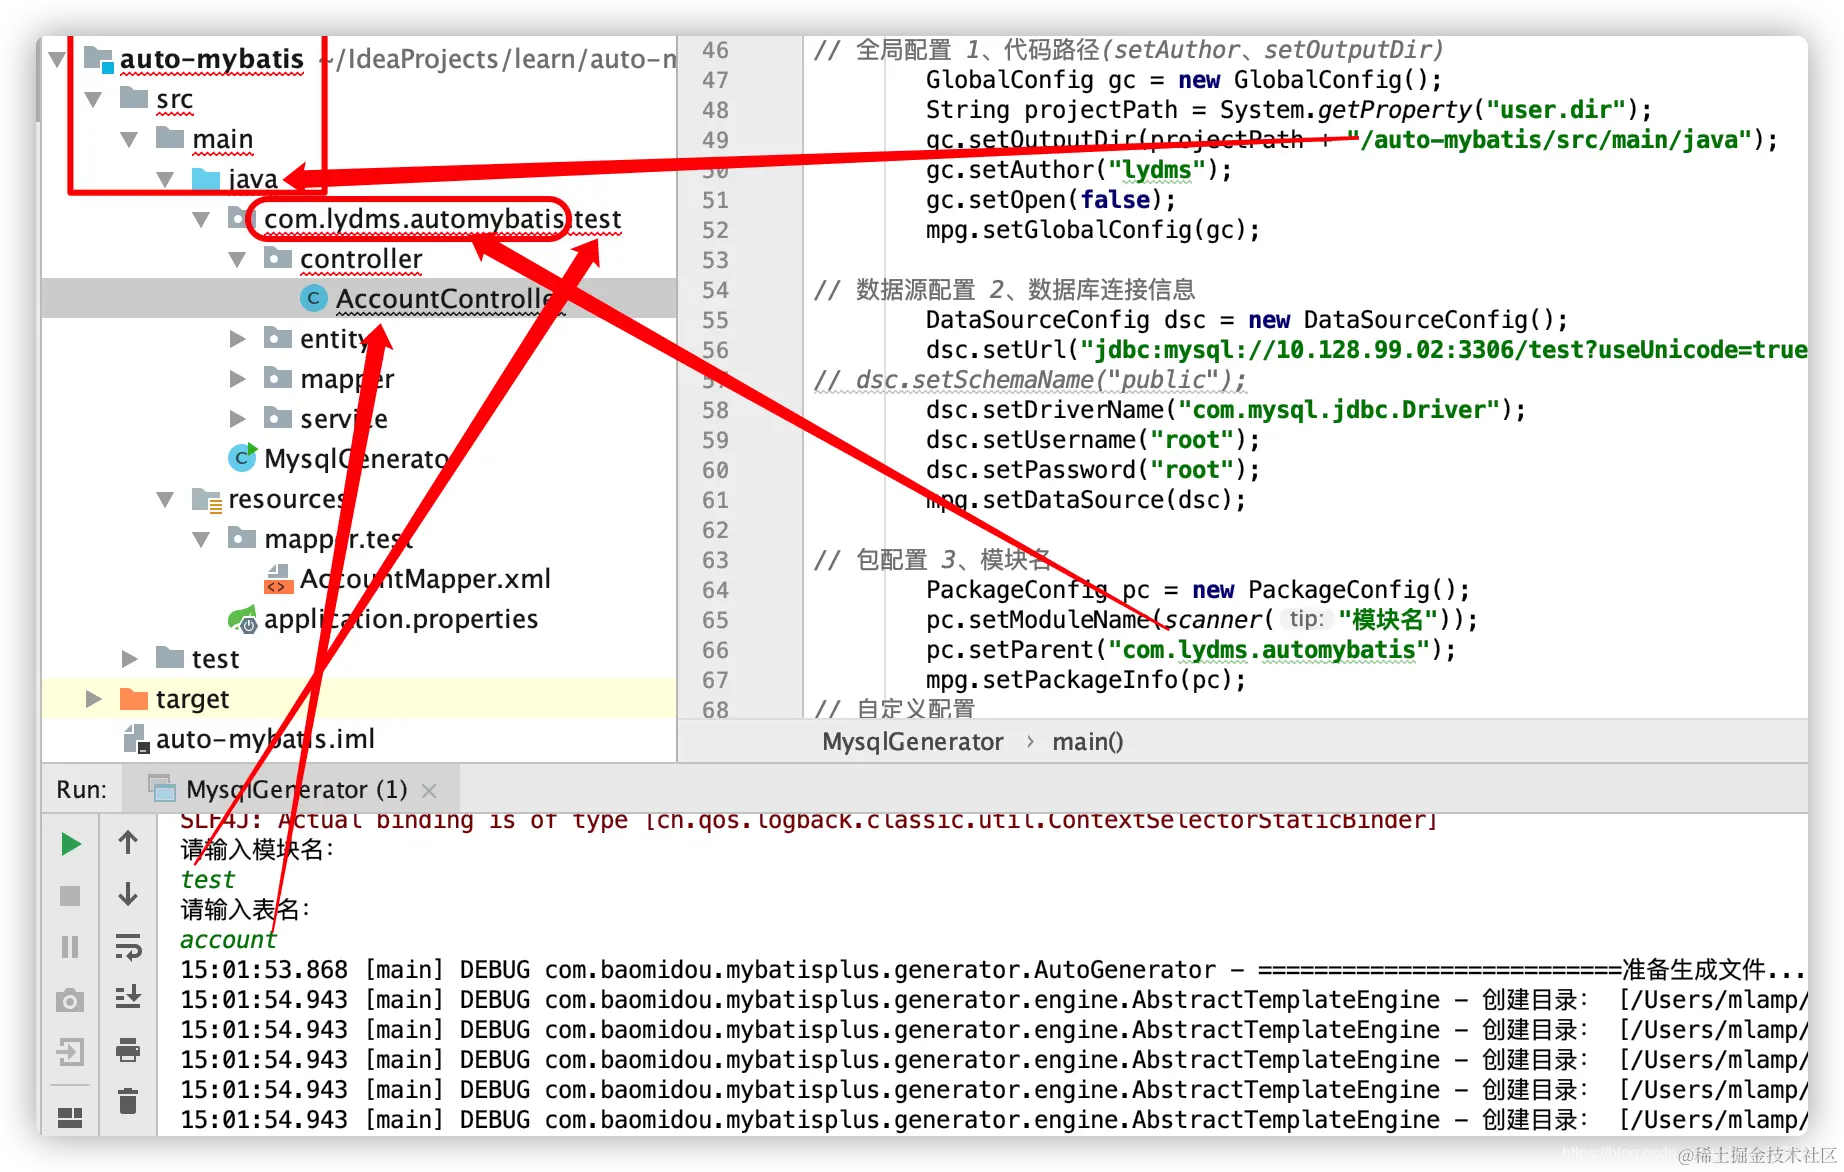Image resolution: width=1844 pixels, height=1172 pixels.
Task: Click the mpg.setPackageInfo(pc) line
Action: (x=1086, y=680)
